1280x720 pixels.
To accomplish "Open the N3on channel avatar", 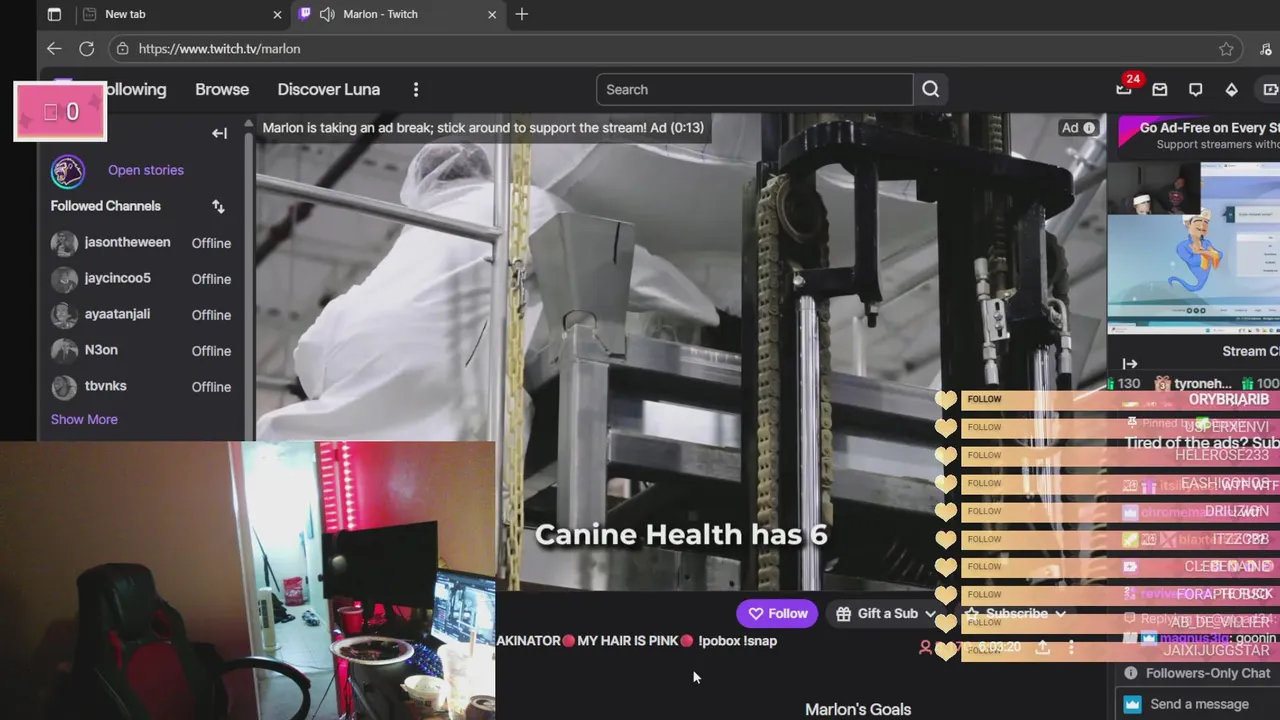I will tap(64, 351).
